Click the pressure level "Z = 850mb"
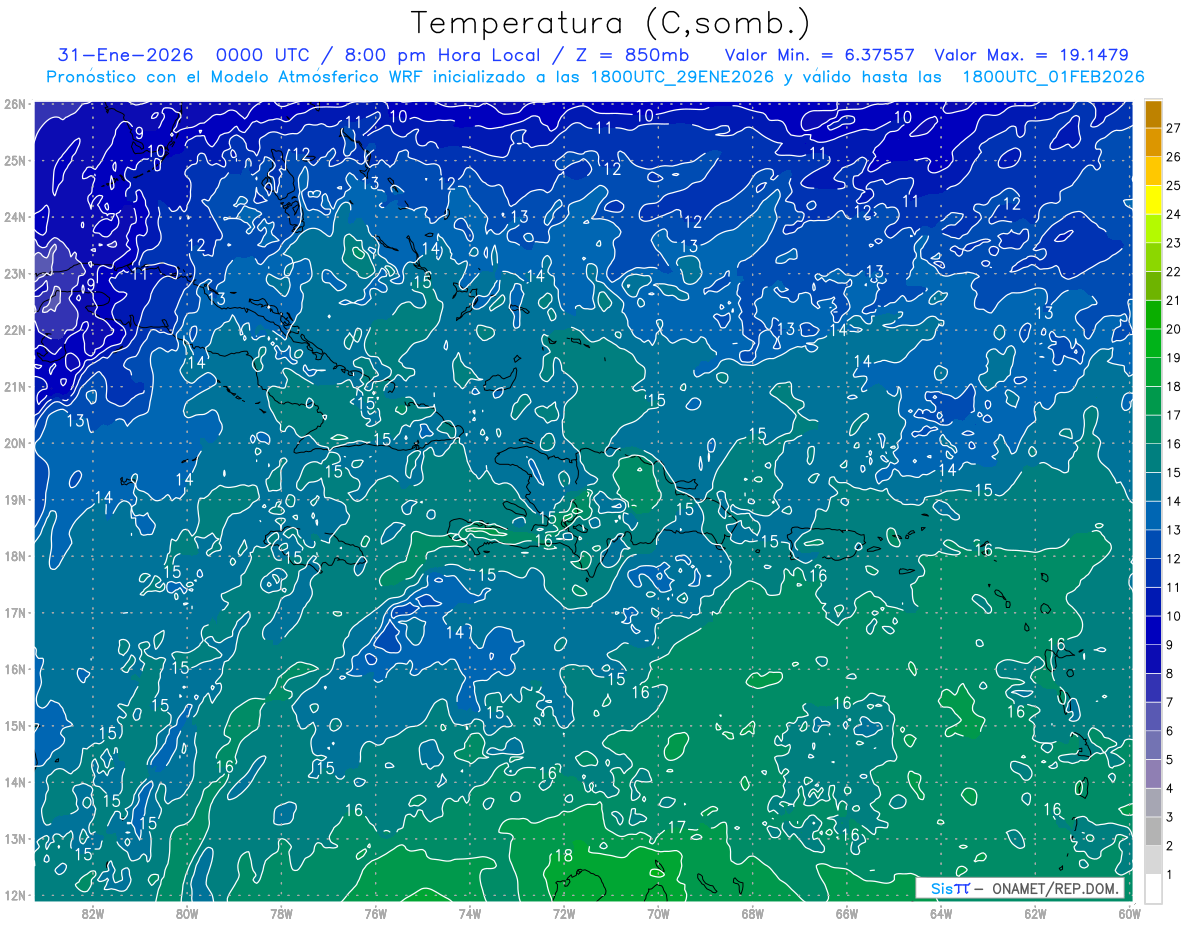Screen dimensions: 1200x927 pos(629,55)
